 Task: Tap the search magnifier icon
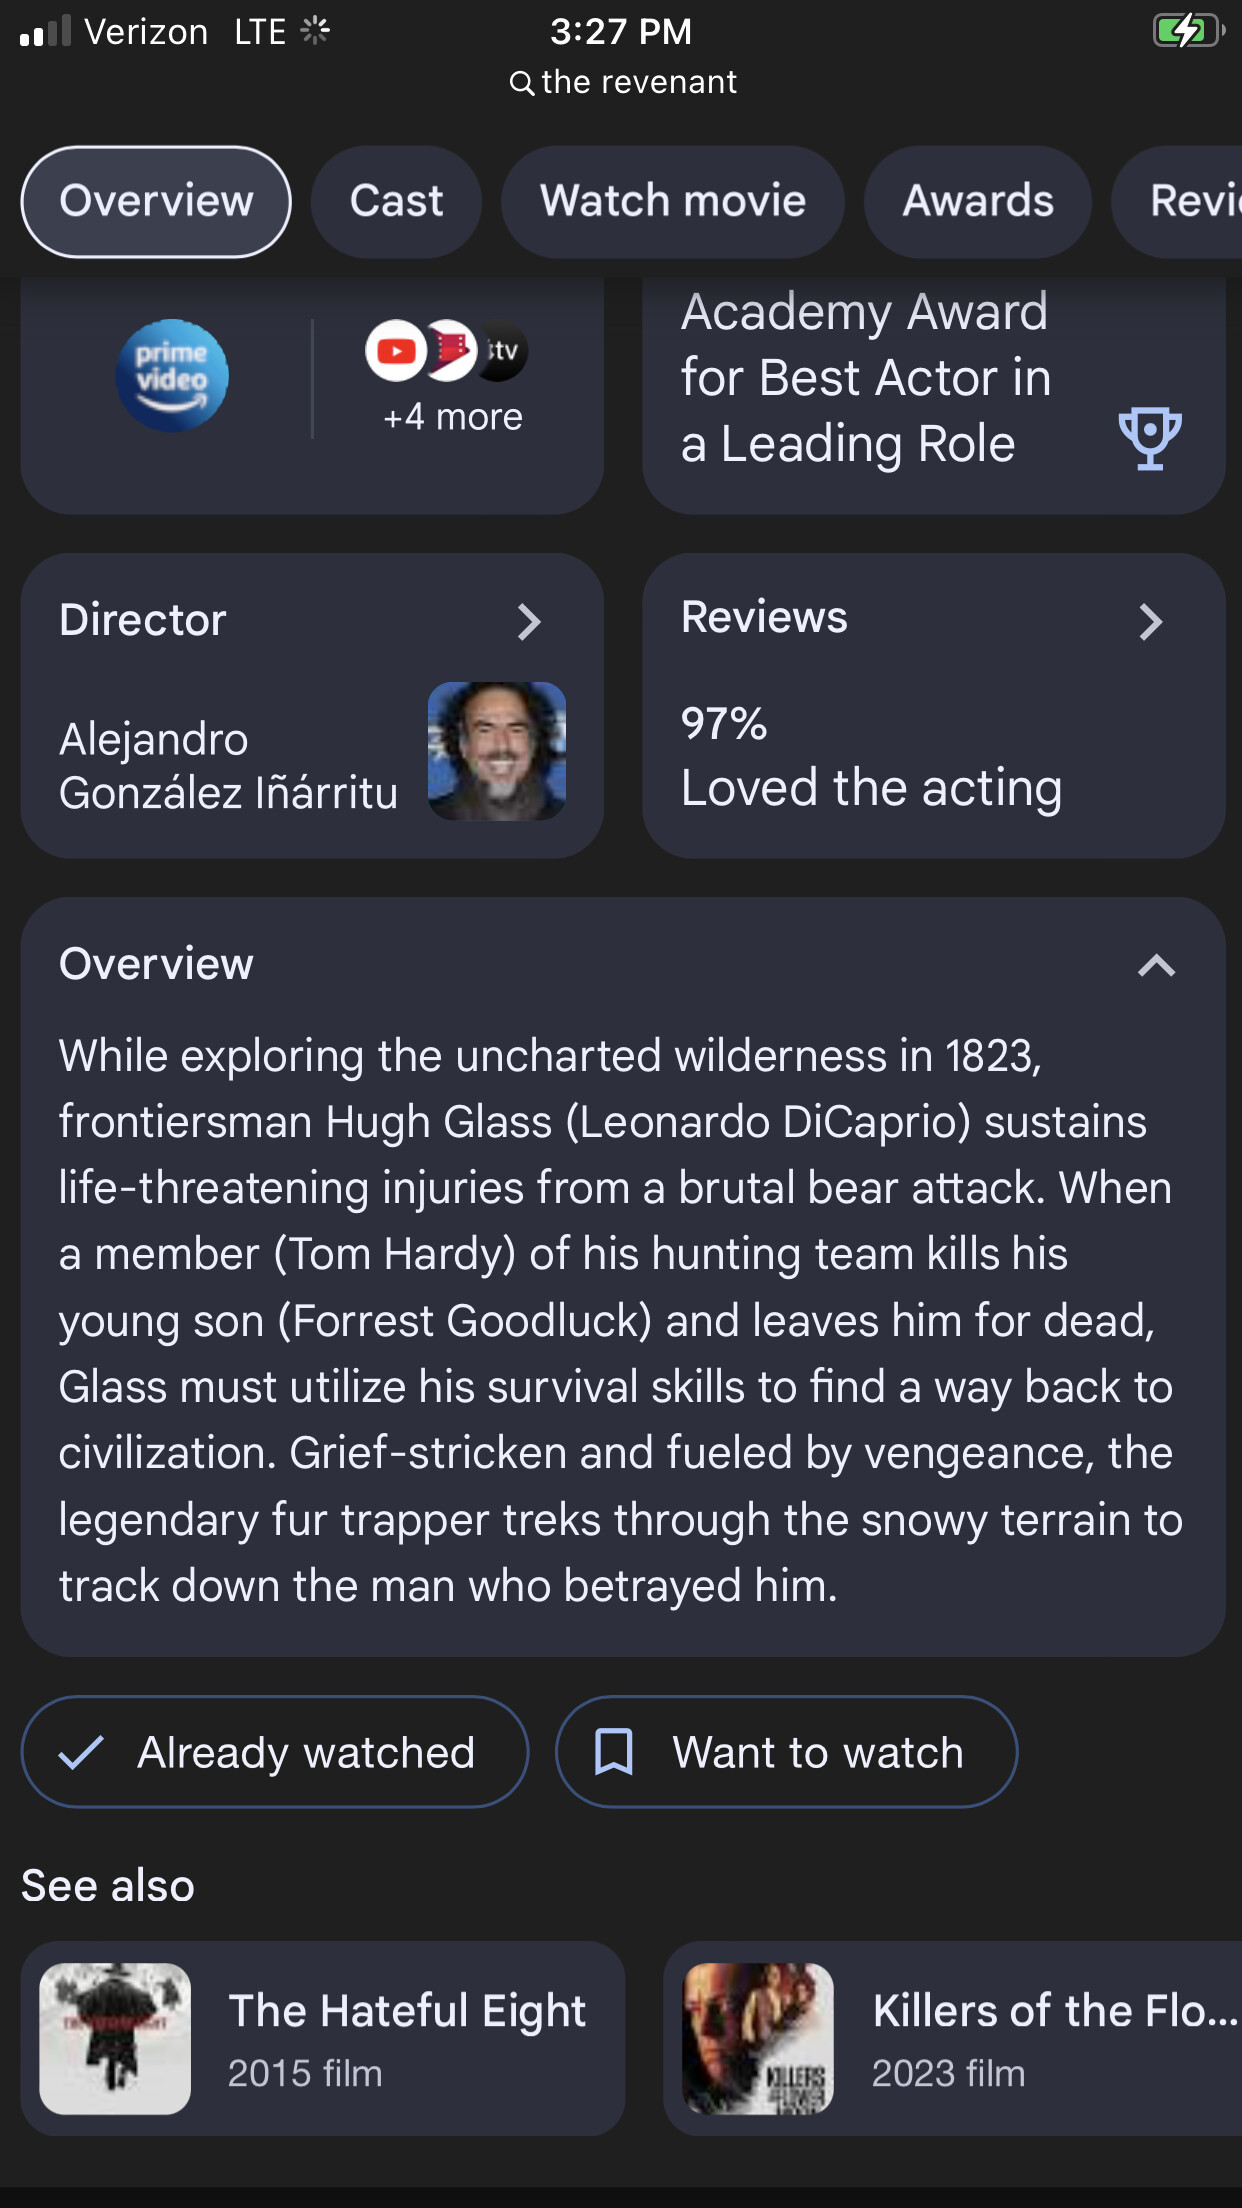[521, 83]
